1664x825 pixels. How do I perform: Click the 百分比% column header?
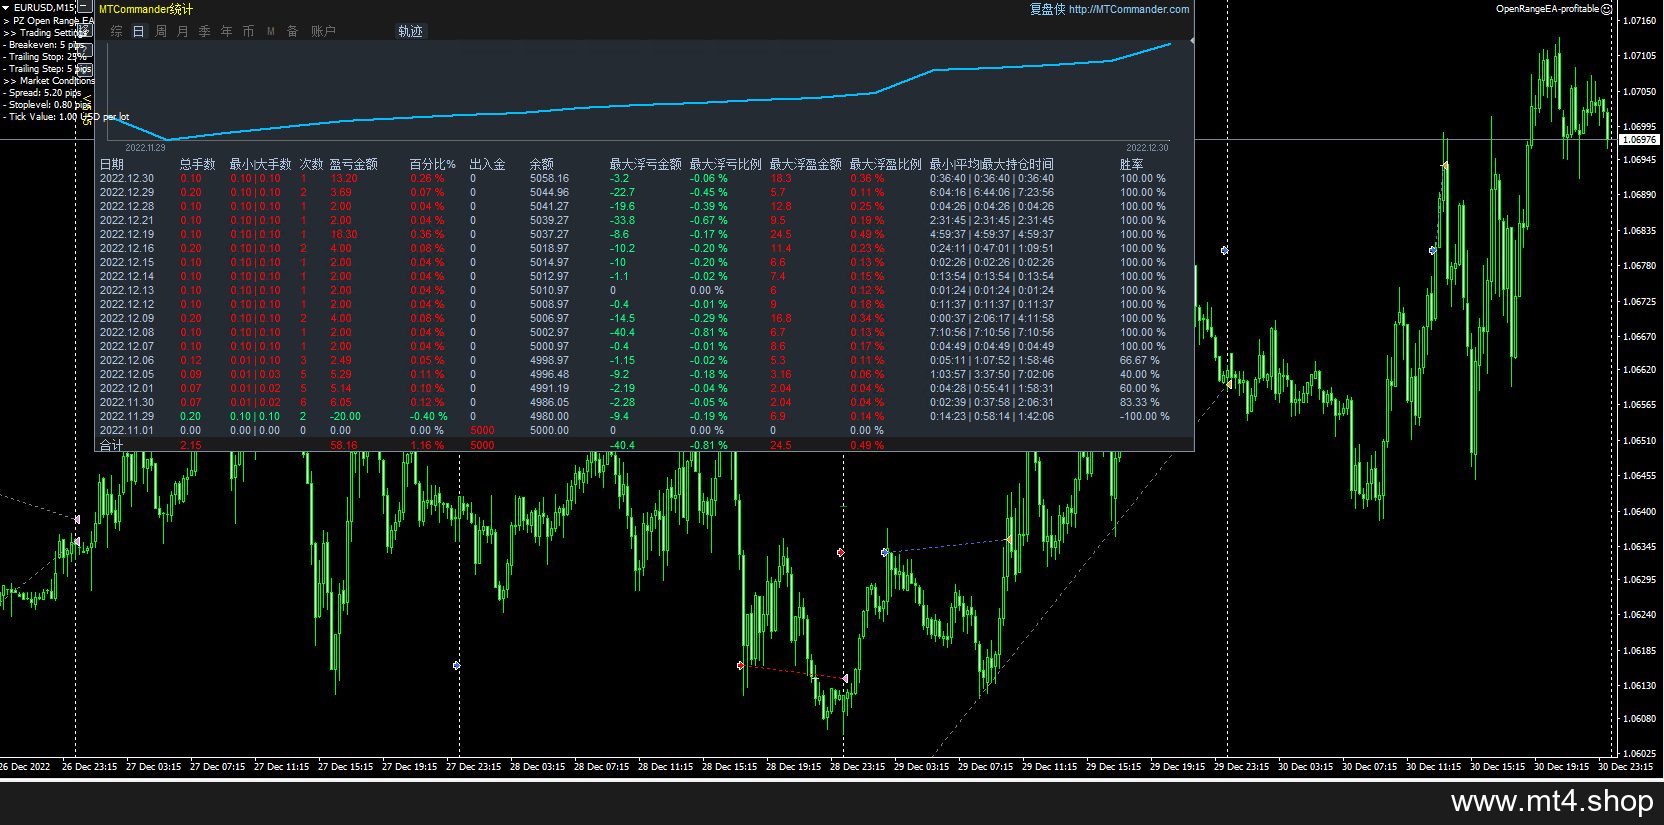point(432,164)
